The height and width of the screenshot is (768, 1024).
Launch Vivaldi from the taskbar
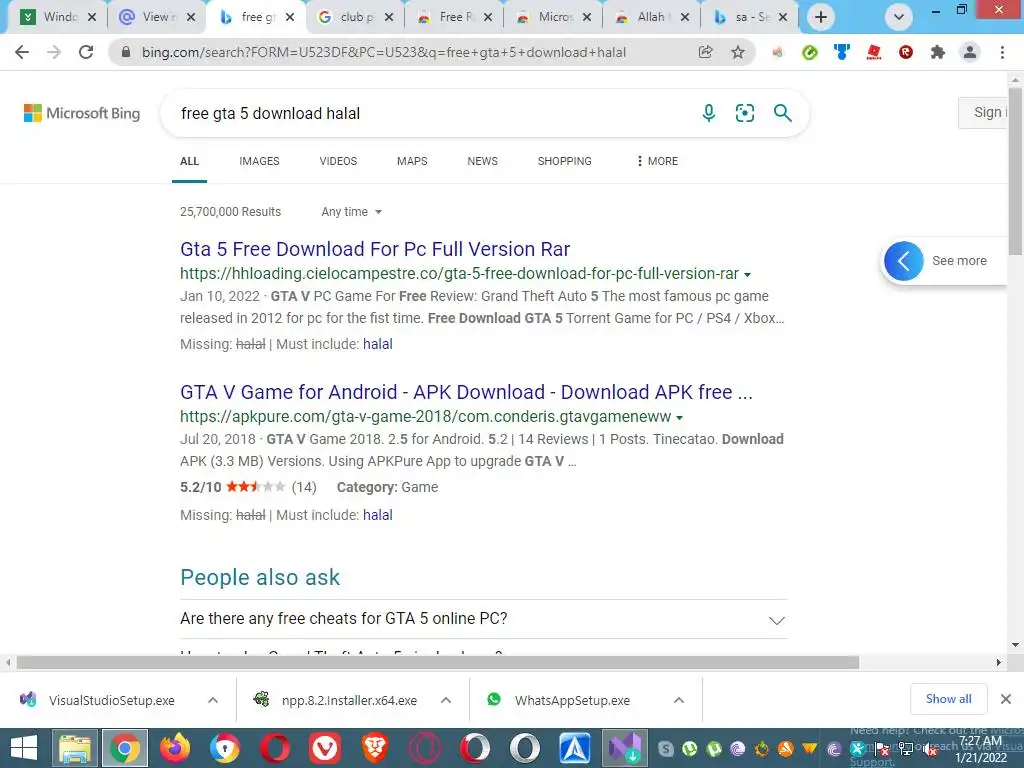pos(325,748)
